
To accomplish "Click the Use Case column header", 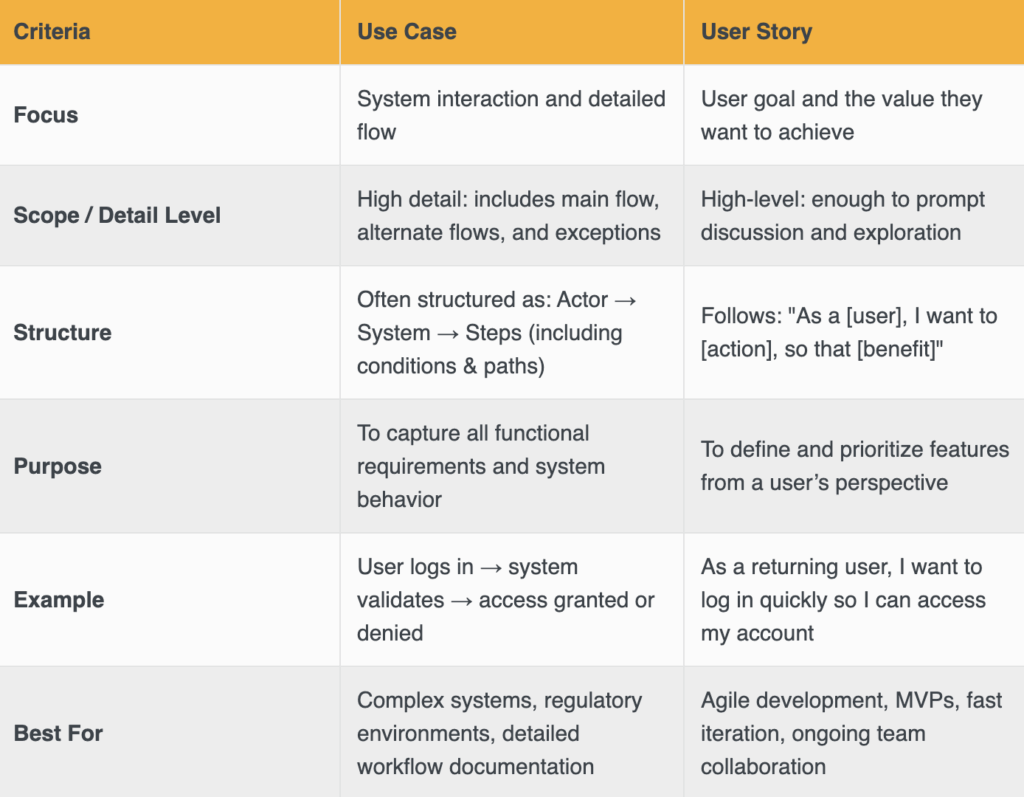I will pos(406,31).
